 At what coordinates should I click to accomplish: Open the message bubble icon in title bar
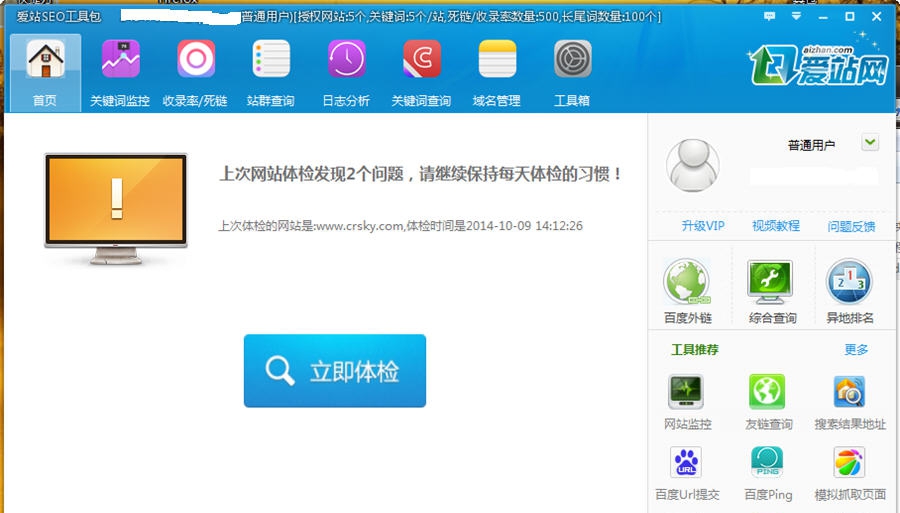click(769, 17)
